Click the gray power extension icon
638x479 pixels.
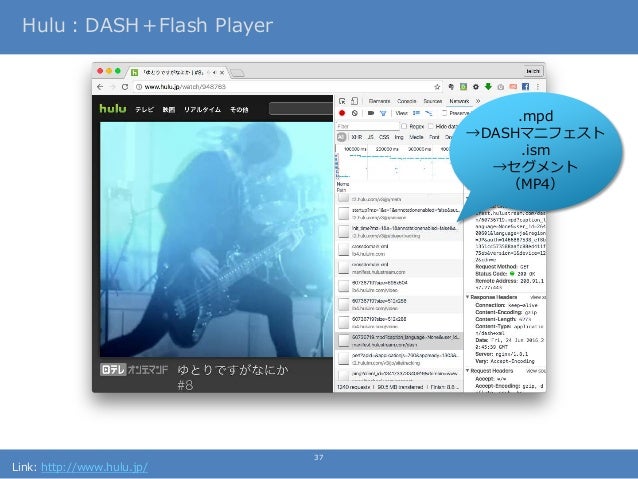coord(501,87)
